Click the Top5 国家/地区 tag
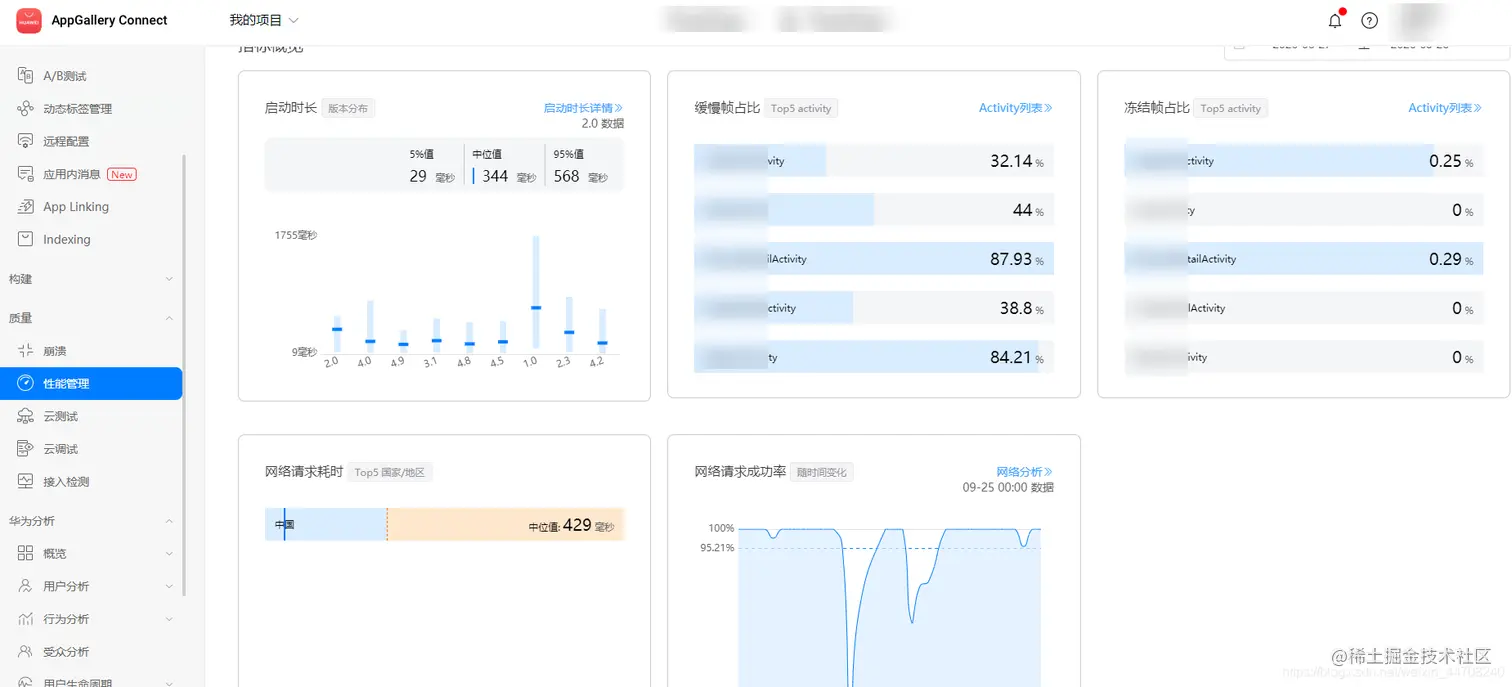The width and height of the screenshot is (1512, 687). pos(391,472)
